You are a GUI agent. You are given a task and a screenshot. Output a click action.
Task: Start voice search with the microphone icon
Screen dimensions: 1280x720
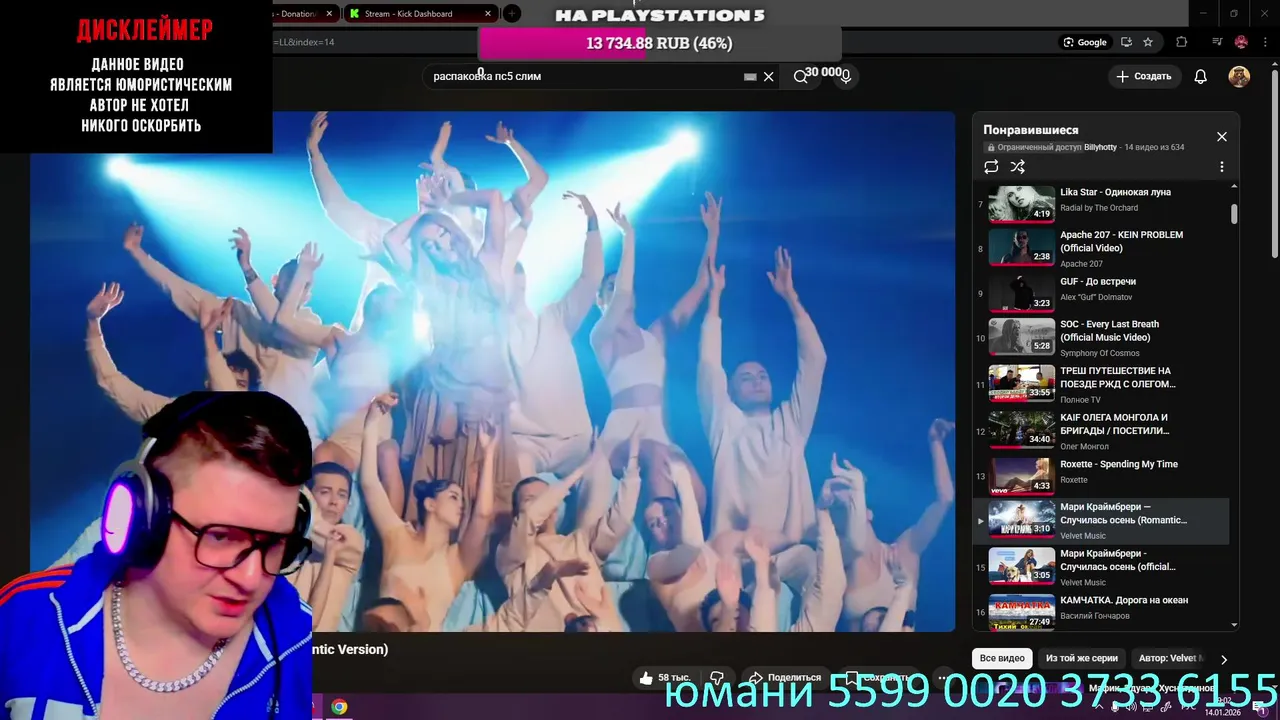(x=846, y=77)
